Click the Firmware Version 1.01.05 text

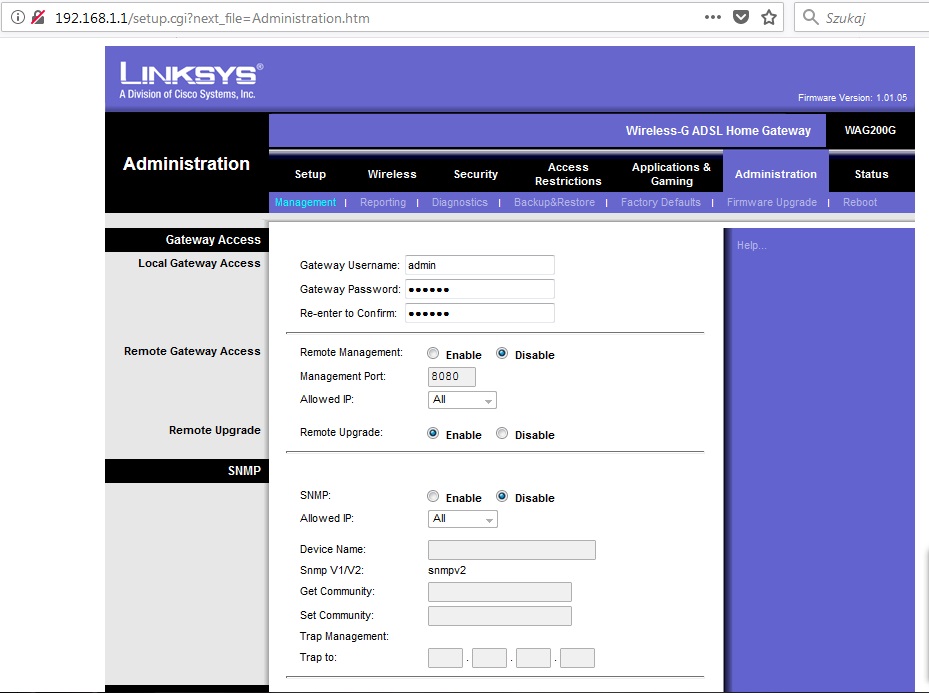(852, 98)
